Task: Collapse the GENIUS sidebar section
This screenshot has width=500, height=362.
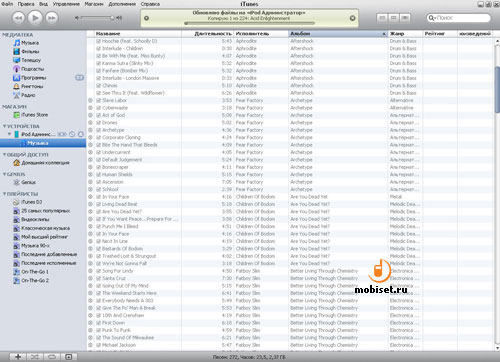Action: (x=4, y=174)
